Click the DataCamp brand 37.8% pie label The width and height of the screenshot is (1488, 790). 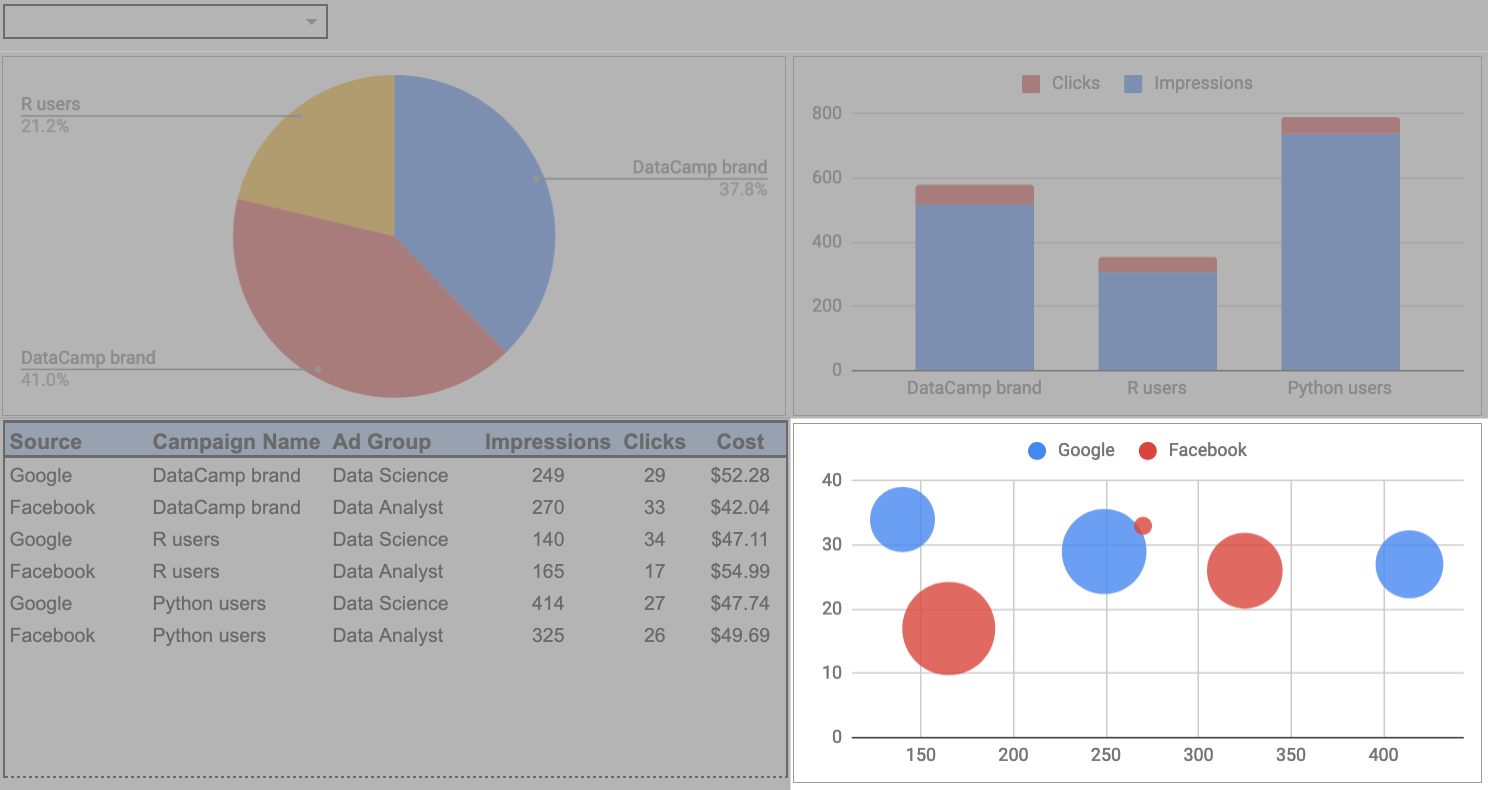pos(700,178)
